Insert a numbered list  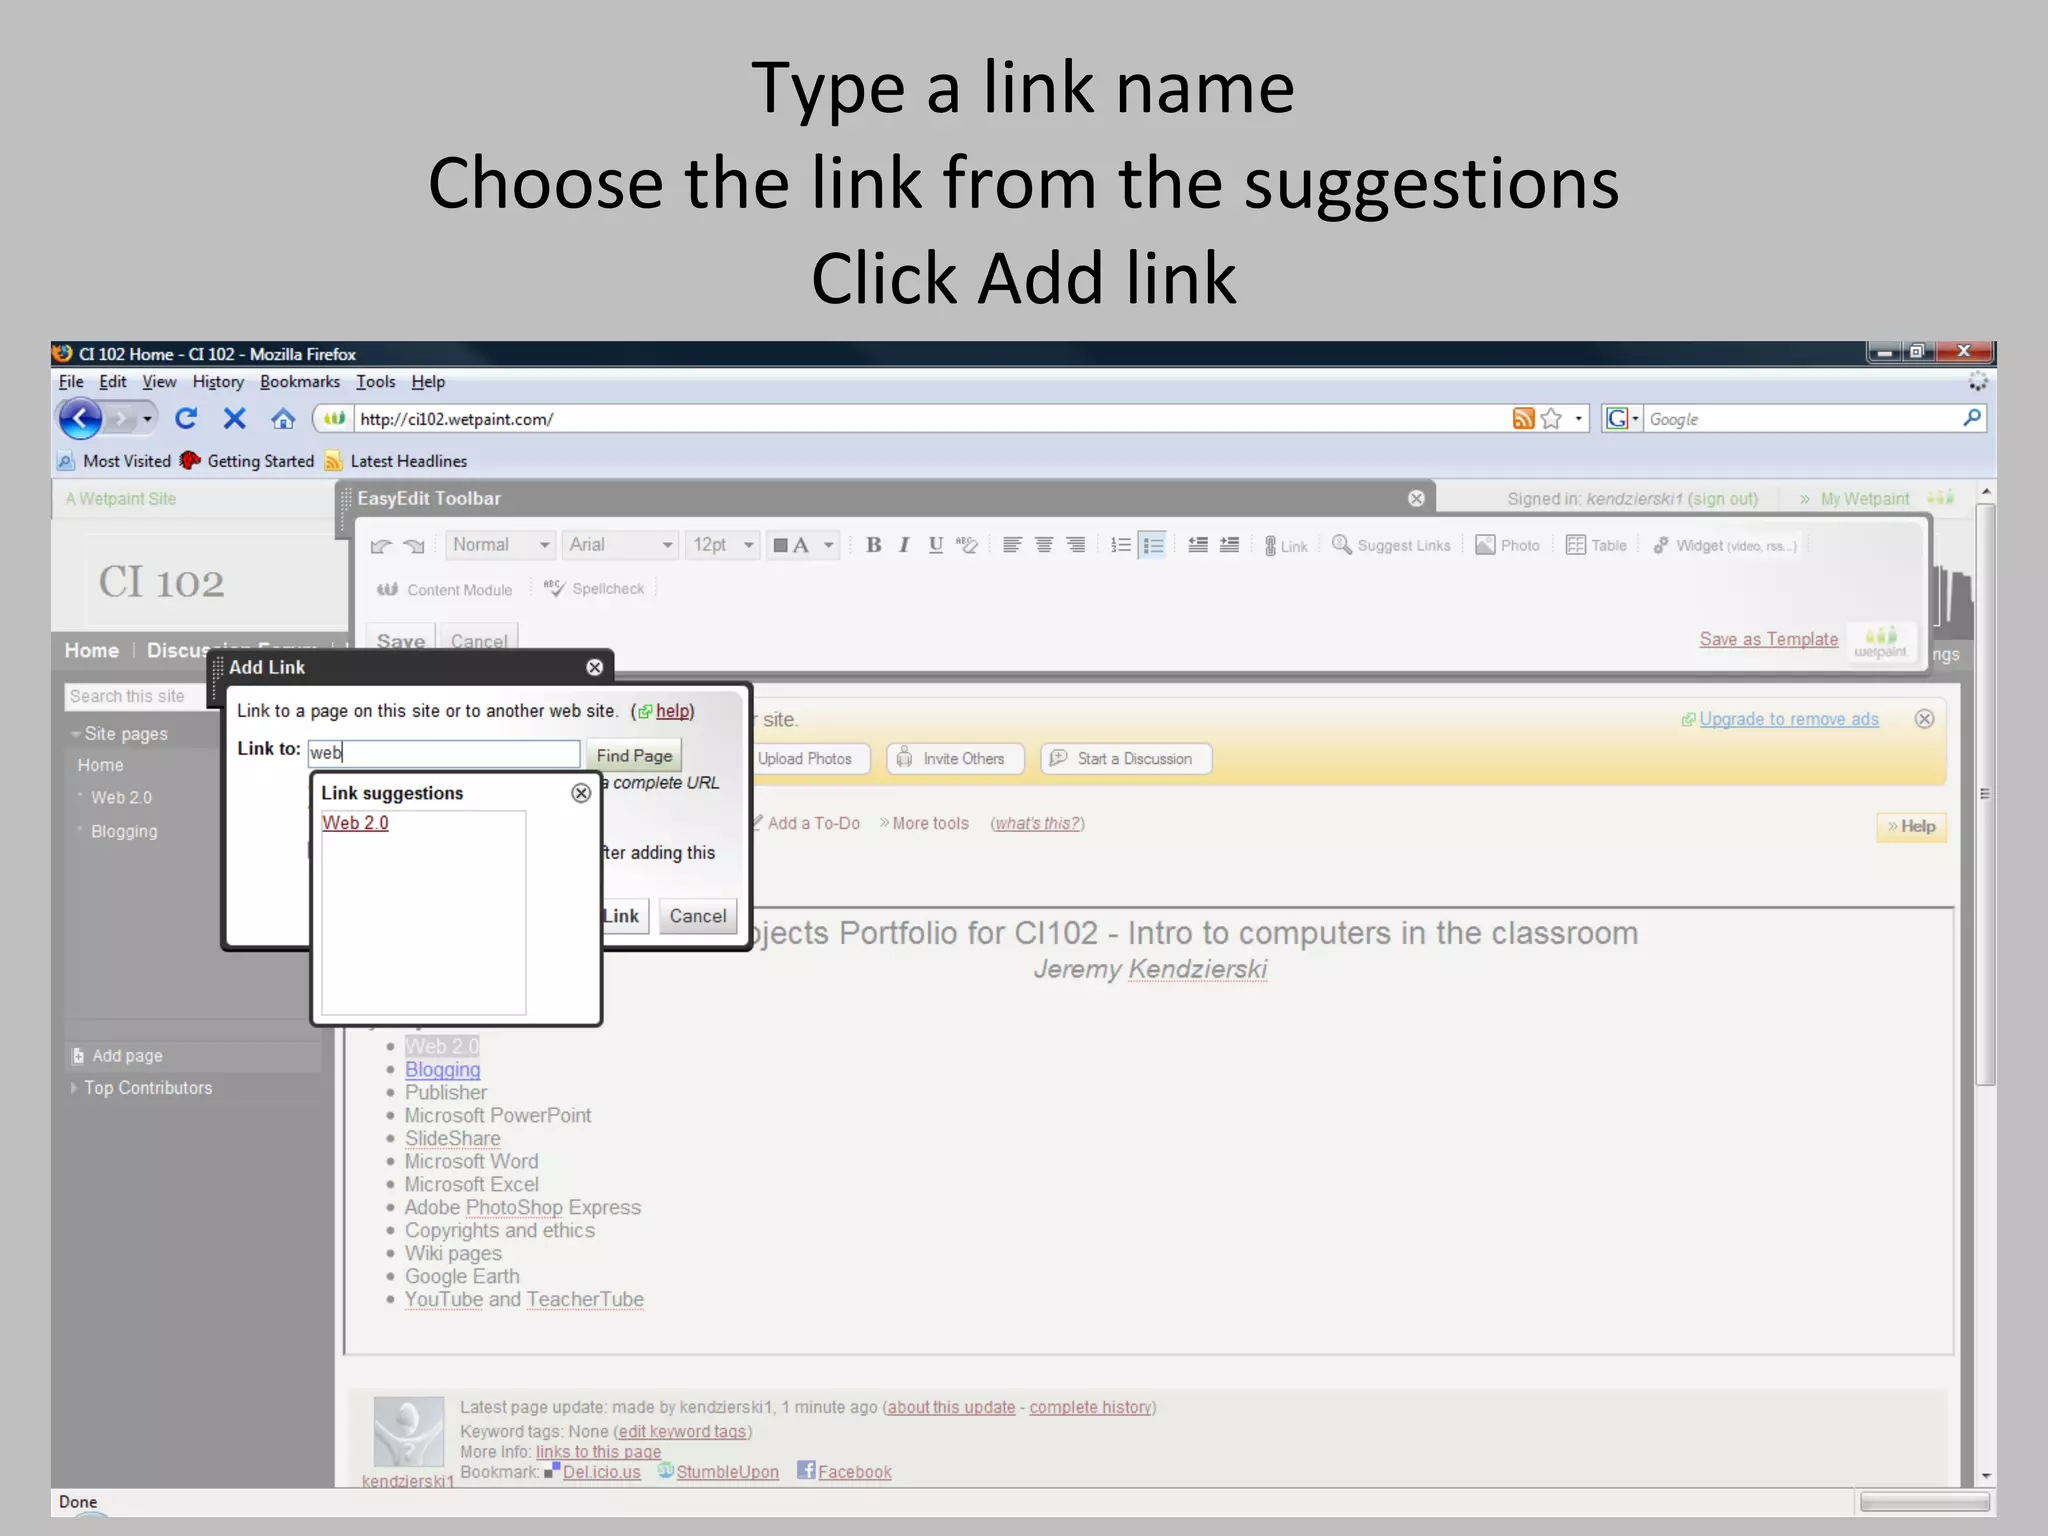1120,545
